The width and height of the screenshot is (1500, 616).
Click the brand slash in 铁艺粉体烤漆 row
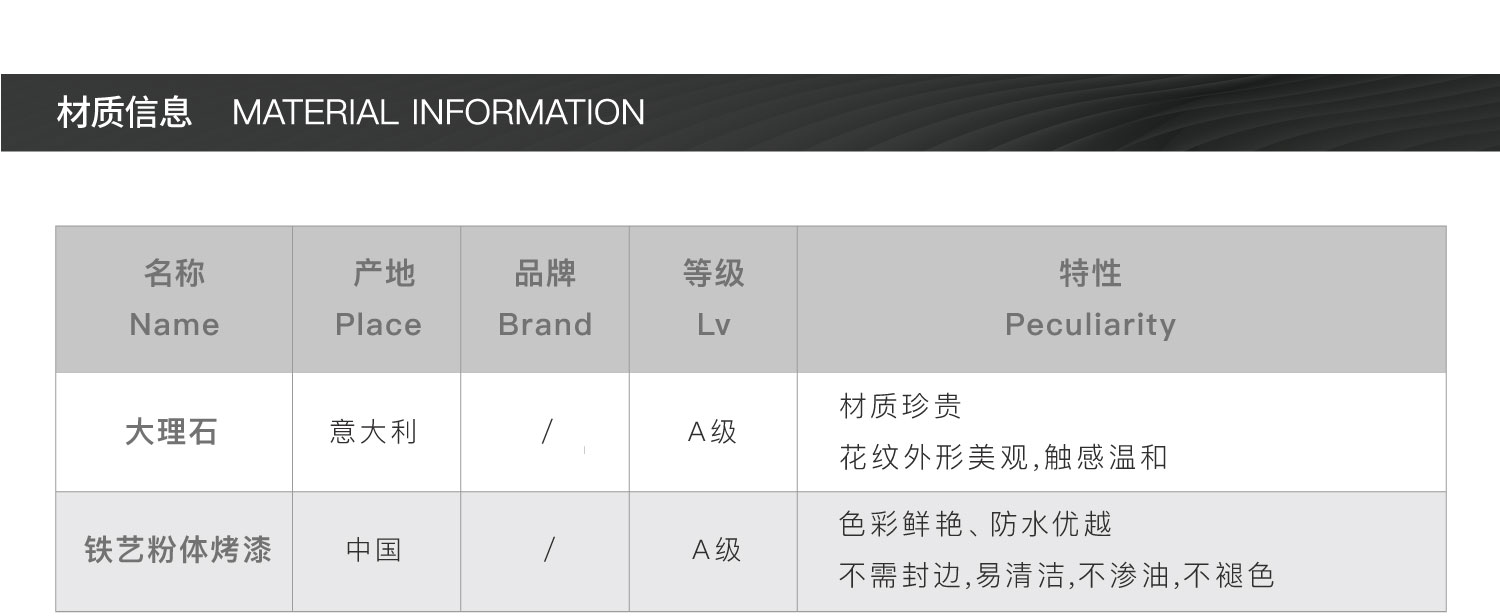pos(548,550)
